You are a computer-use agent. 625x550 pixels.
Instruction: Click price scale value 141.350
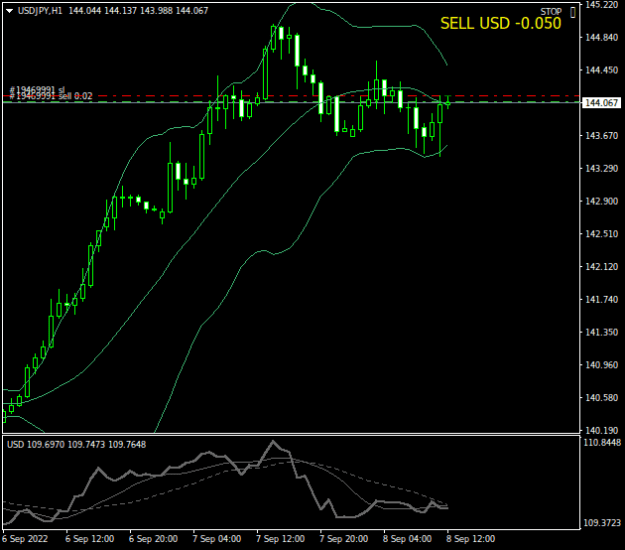click(601, 332)
